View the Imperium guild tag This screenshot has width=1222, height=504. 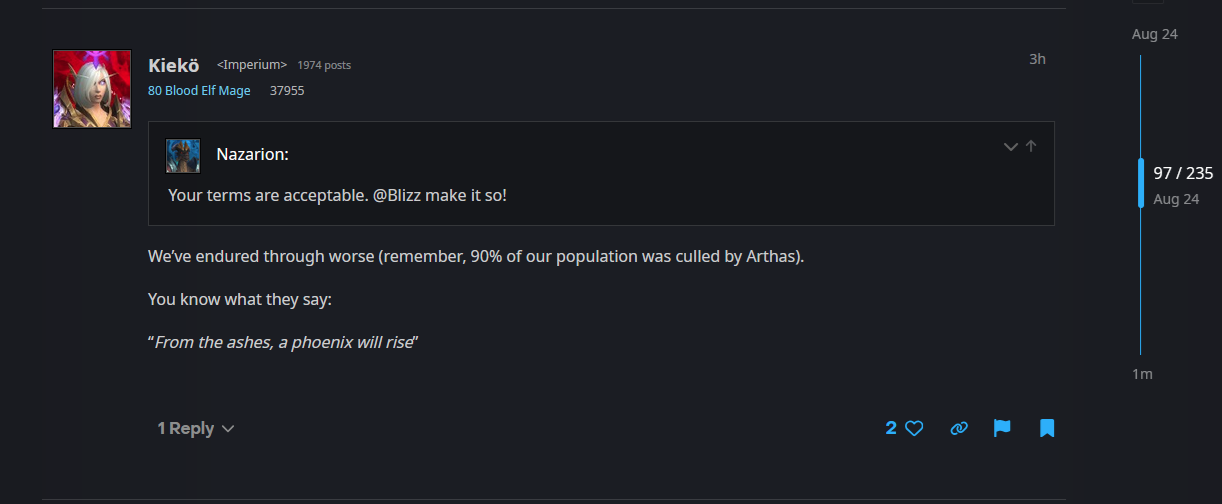[x=252, y=65]
